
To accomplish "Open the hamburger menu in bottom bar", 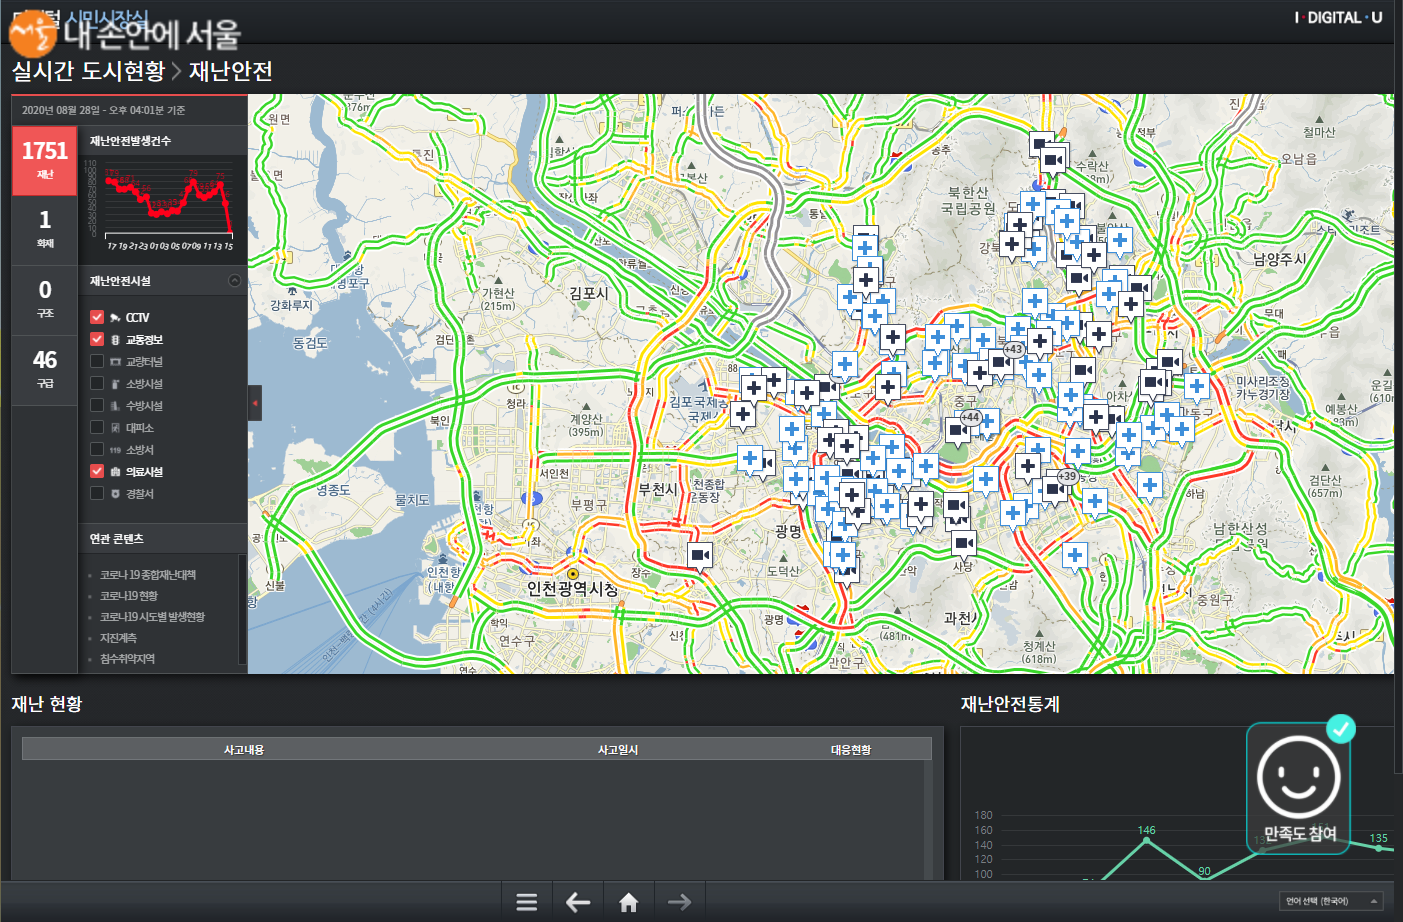I will [x=527, y=902].
